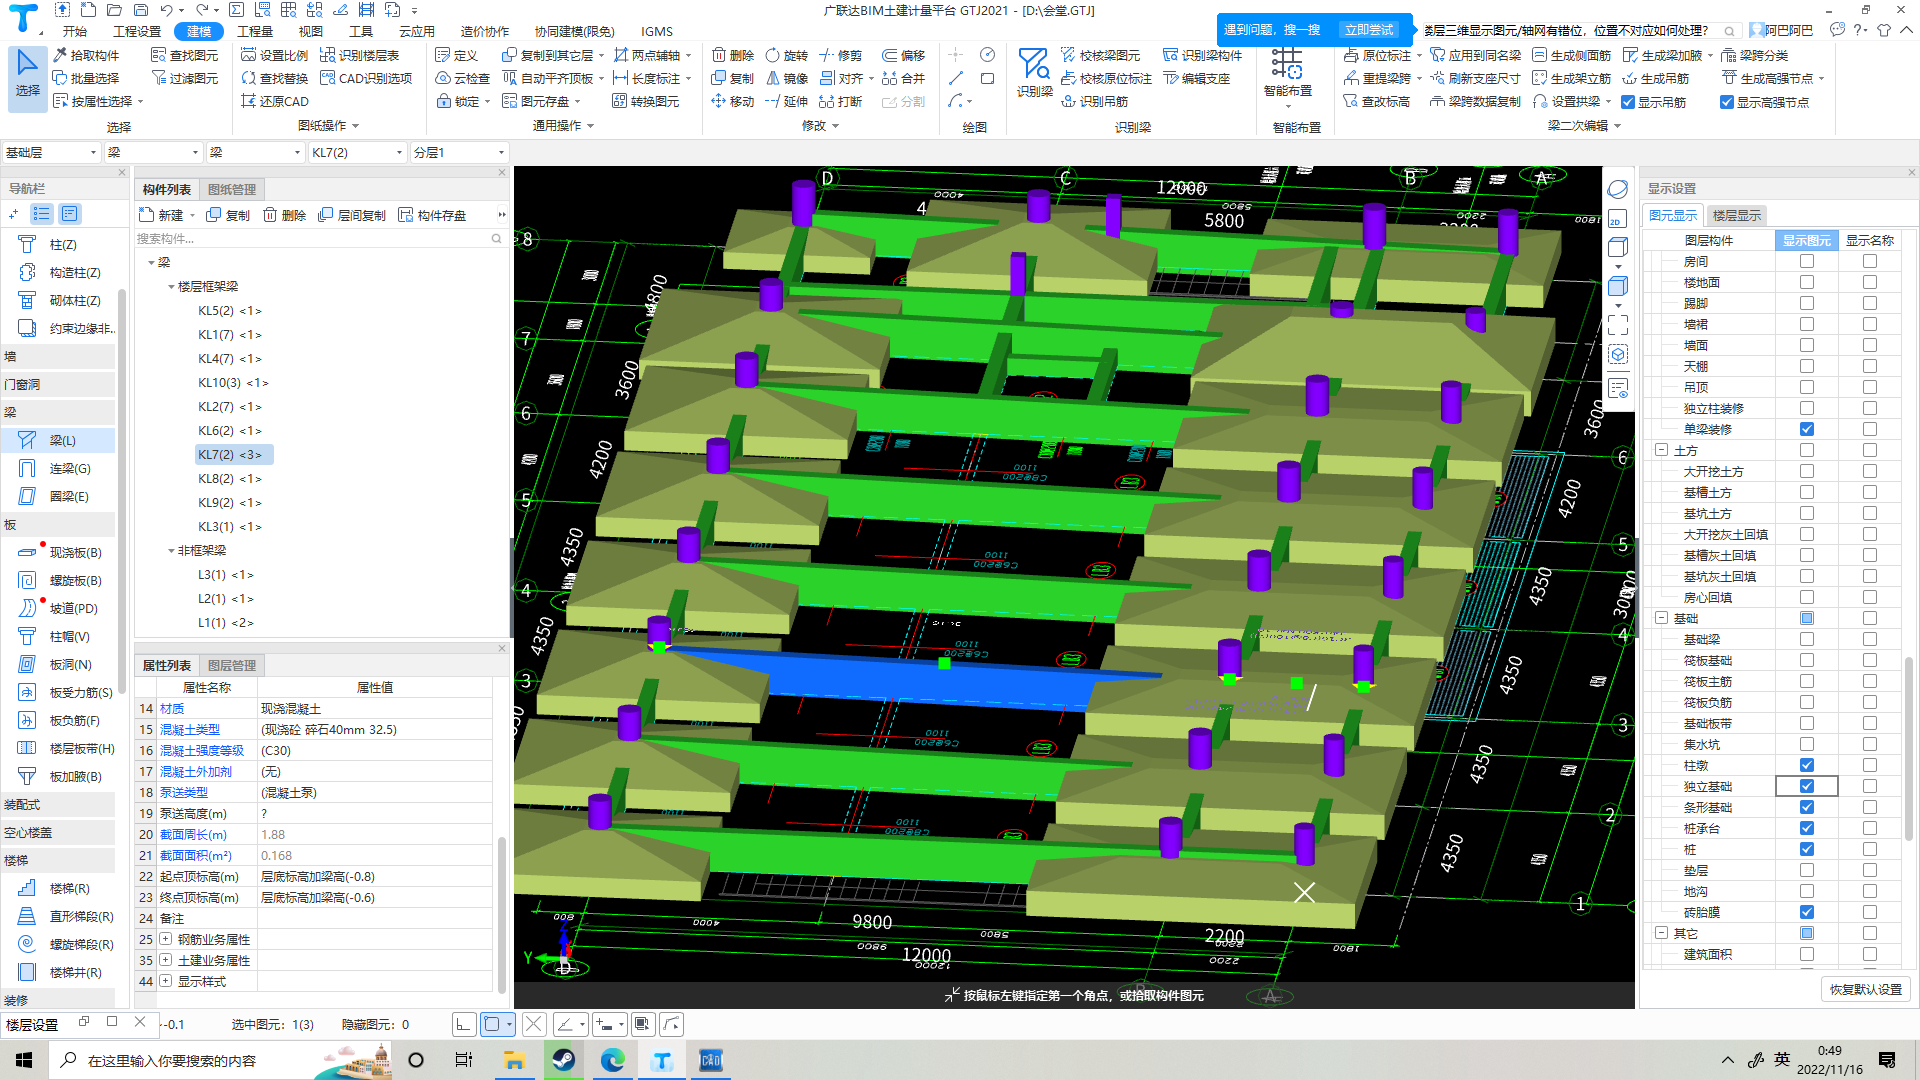Open the 云应用 ribbon tab
The image size is (1920, 1080).
point(417,31)
